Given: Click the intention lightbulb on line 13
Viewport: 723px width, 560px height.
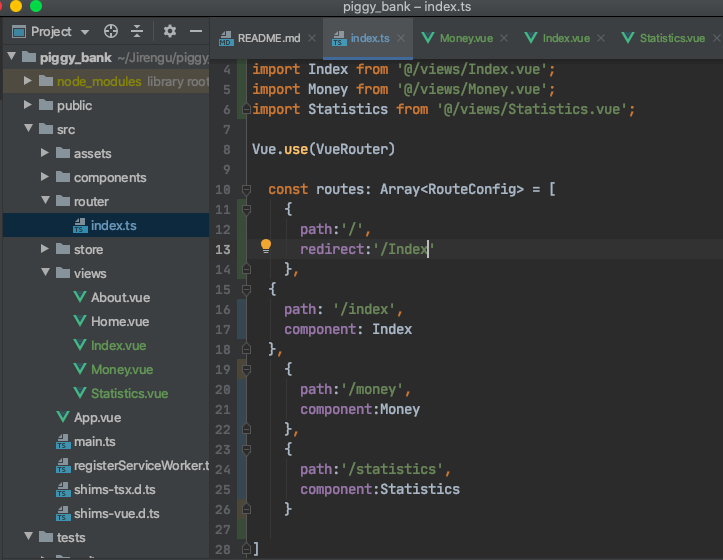Looking at the screenshot, I should tap(266, 246).
